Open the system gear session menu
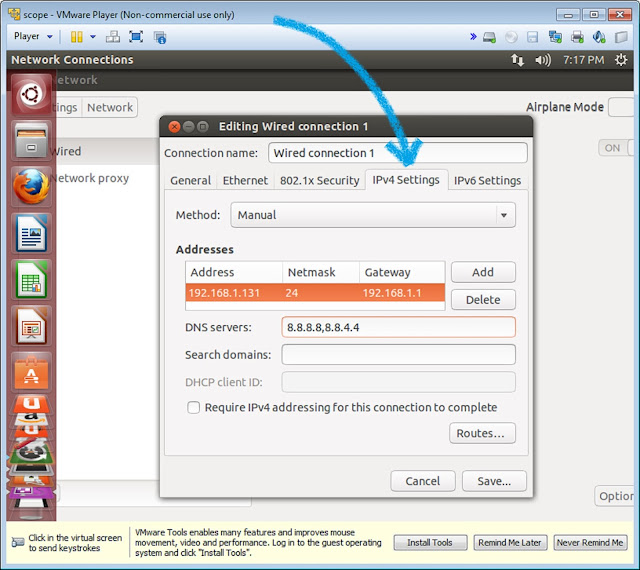 (x=621, y=60)
